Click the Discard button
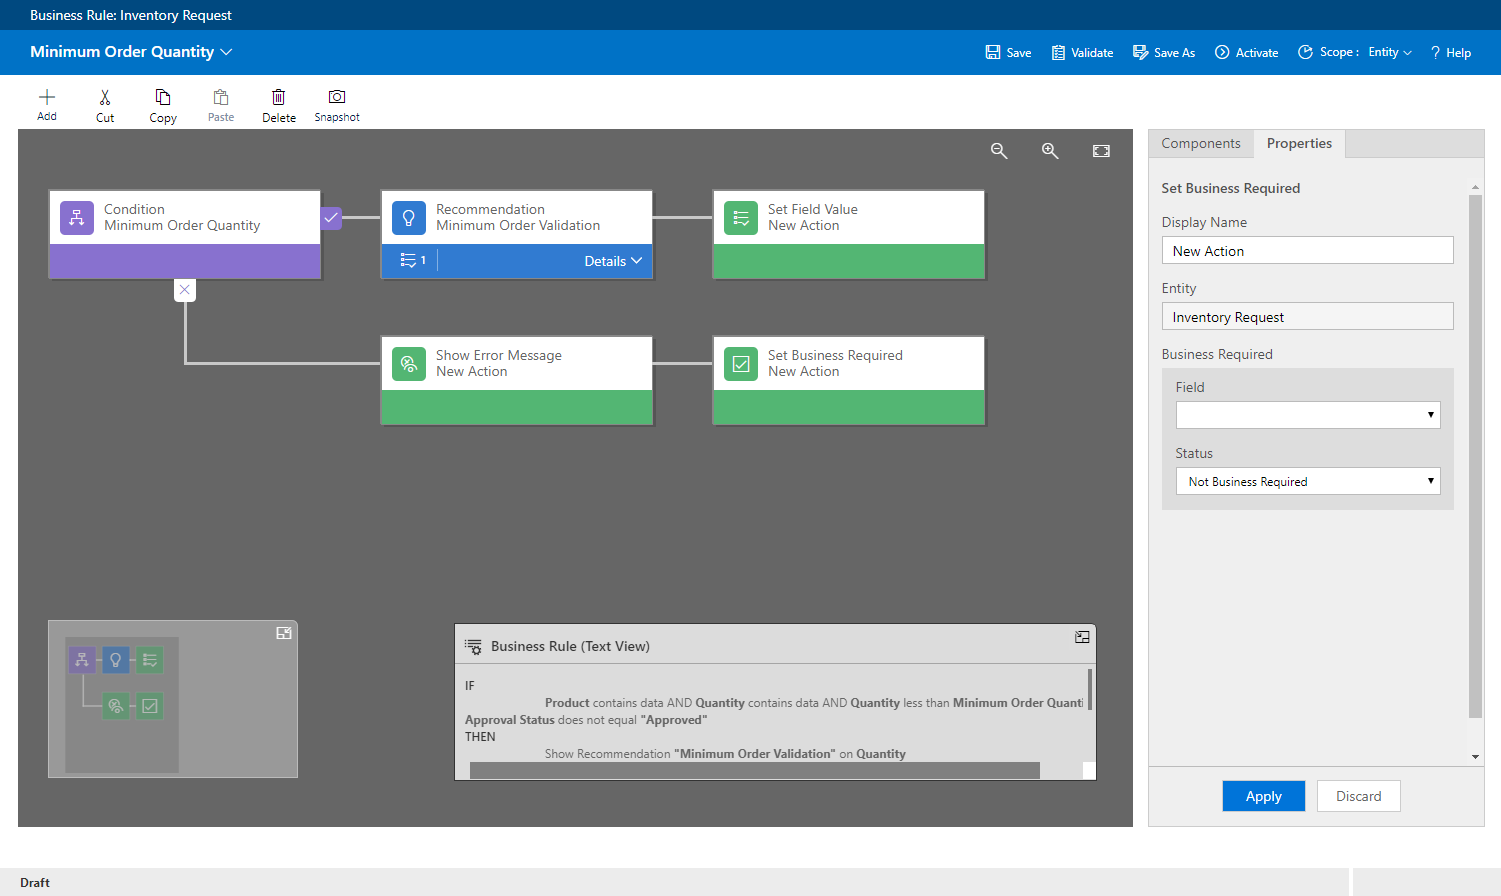 [x=1358, y=796]
